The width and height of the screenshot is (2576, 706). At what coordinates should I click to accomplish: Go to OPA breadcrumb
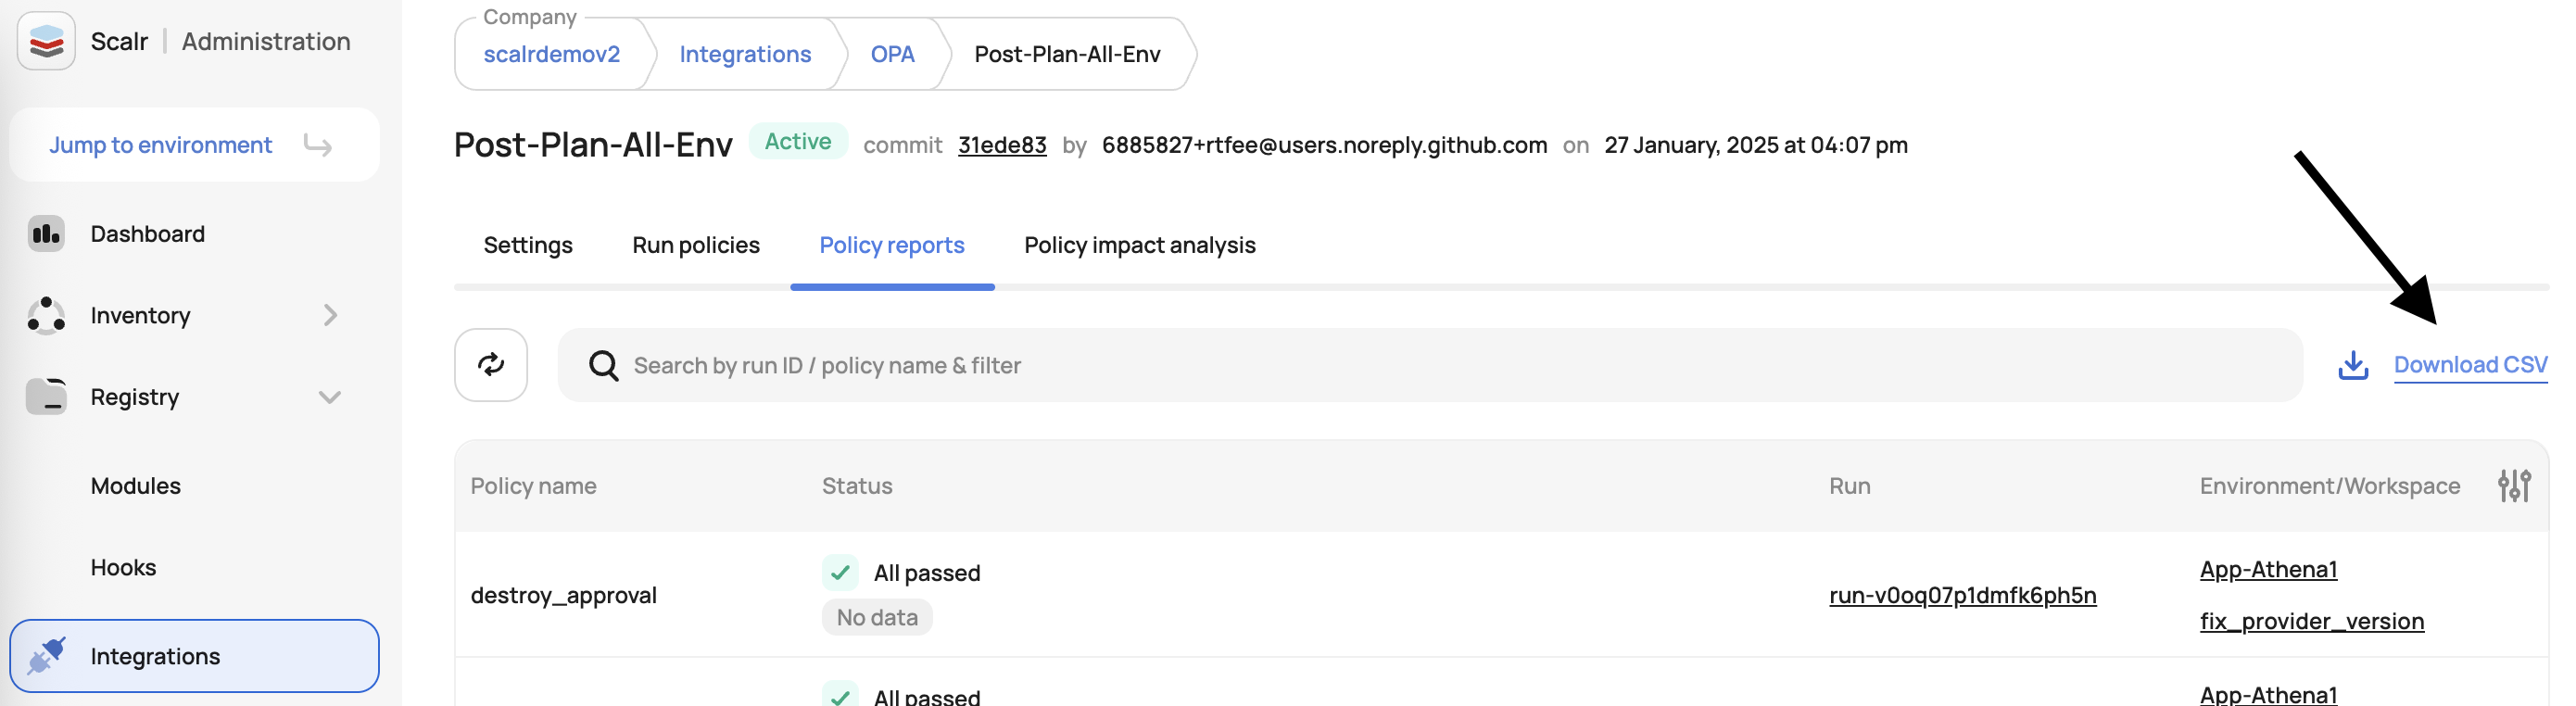click(x=893, y=54)
